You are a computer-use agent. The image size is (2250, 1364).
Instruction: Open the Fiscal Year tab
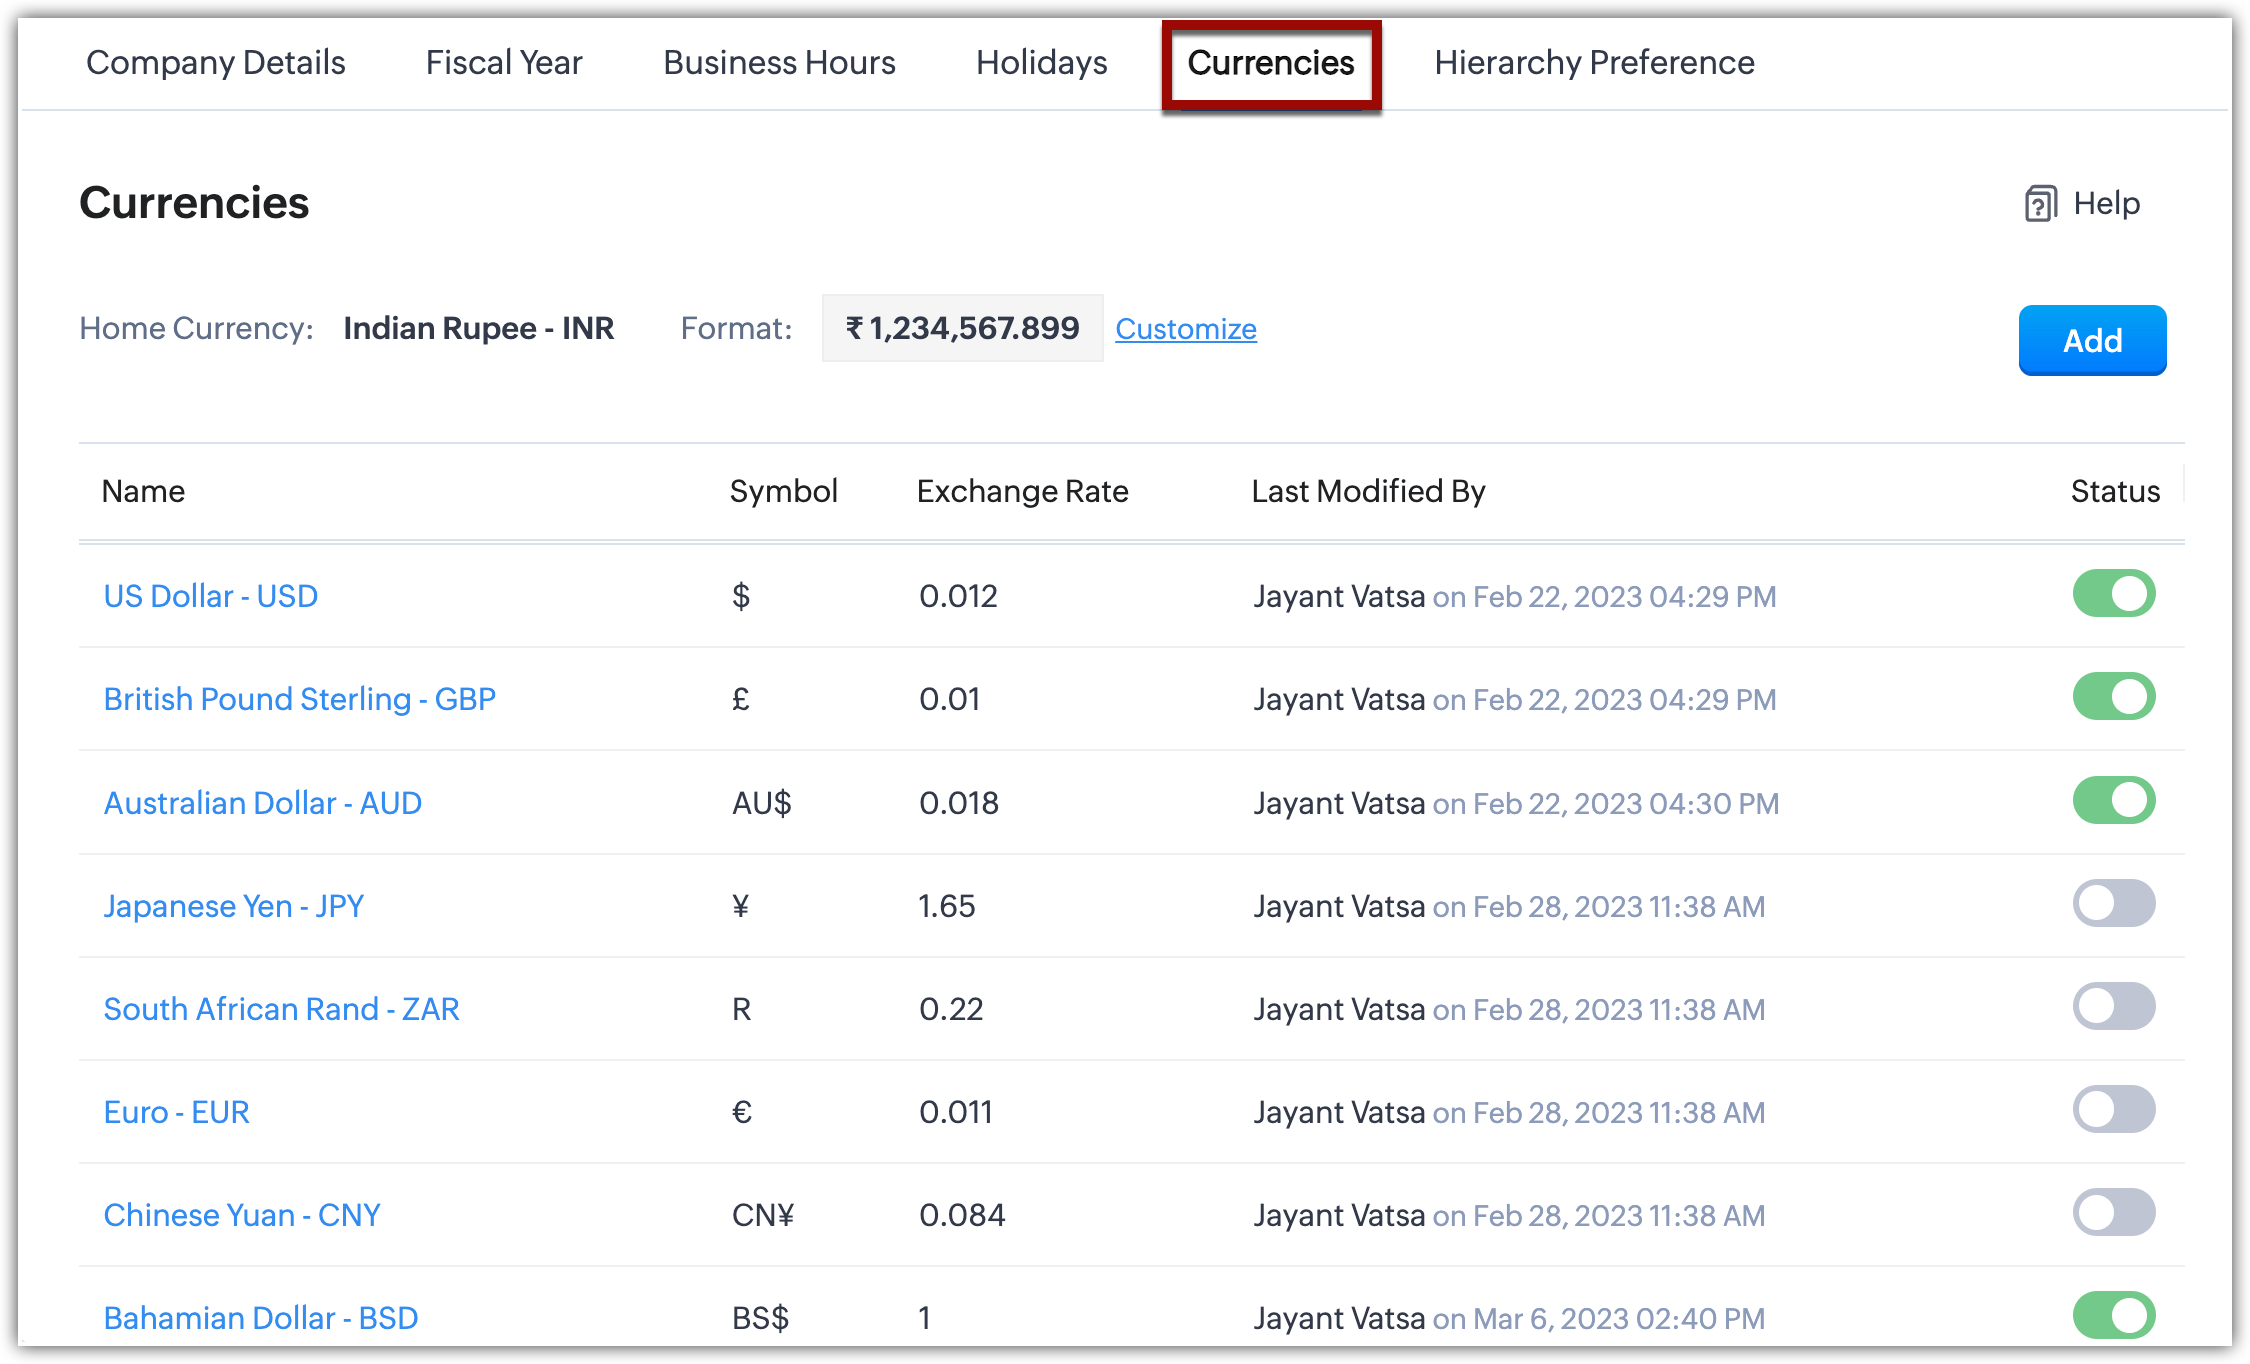click(x=504, y=63)
